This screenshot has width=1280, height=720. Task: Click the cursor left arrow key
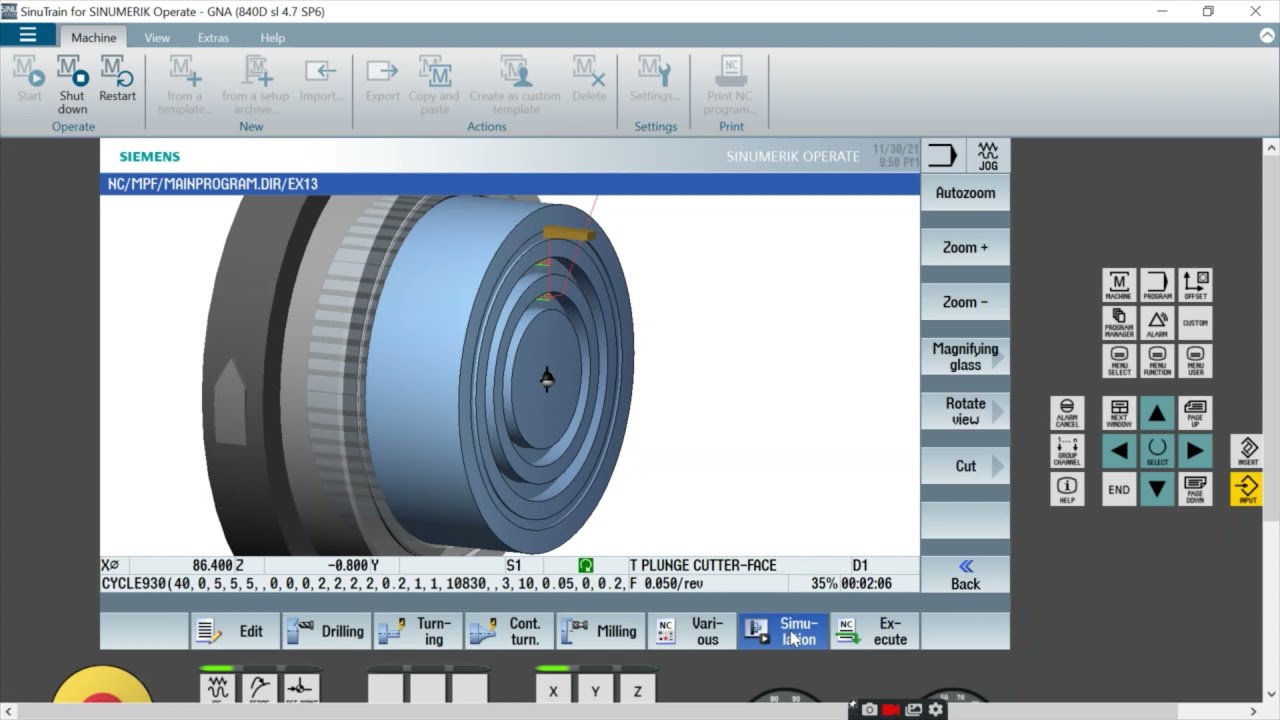tap(1119, 451)
